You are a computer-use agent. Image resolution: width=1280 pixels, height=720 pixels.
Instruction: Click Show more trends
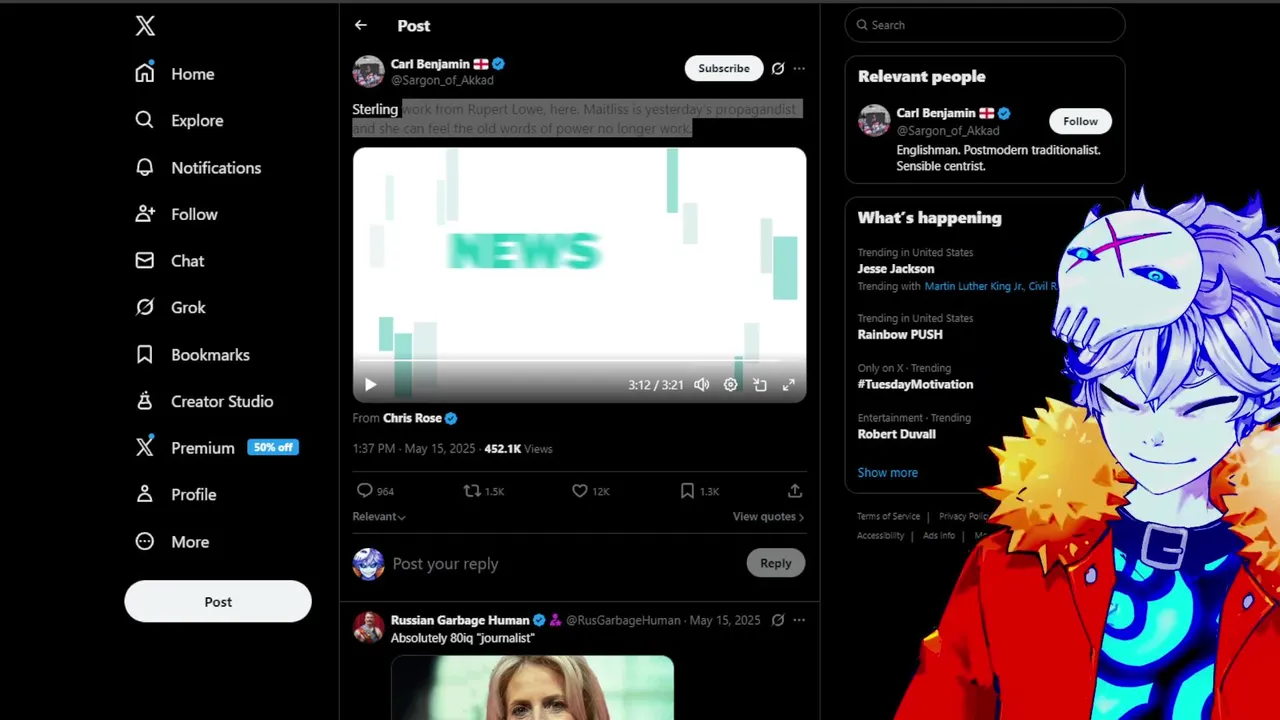[887, 472]
